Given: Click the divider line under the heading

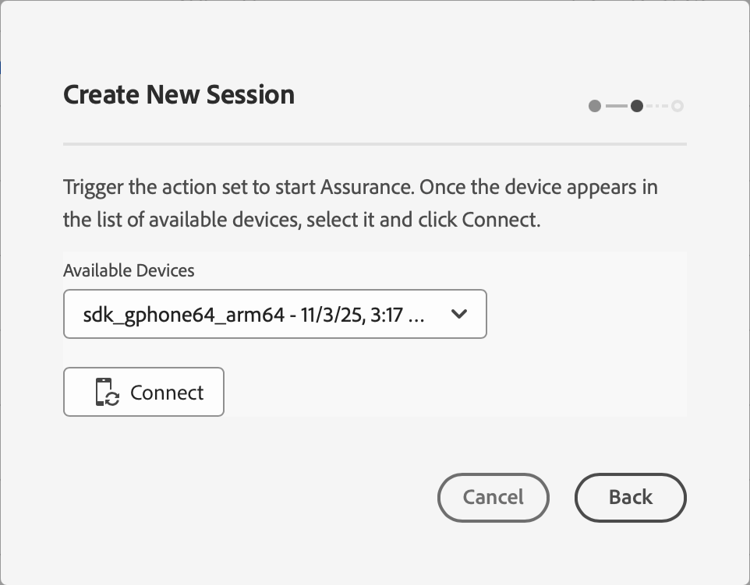Looking at the screenshot, I should (x=374, y=145).
